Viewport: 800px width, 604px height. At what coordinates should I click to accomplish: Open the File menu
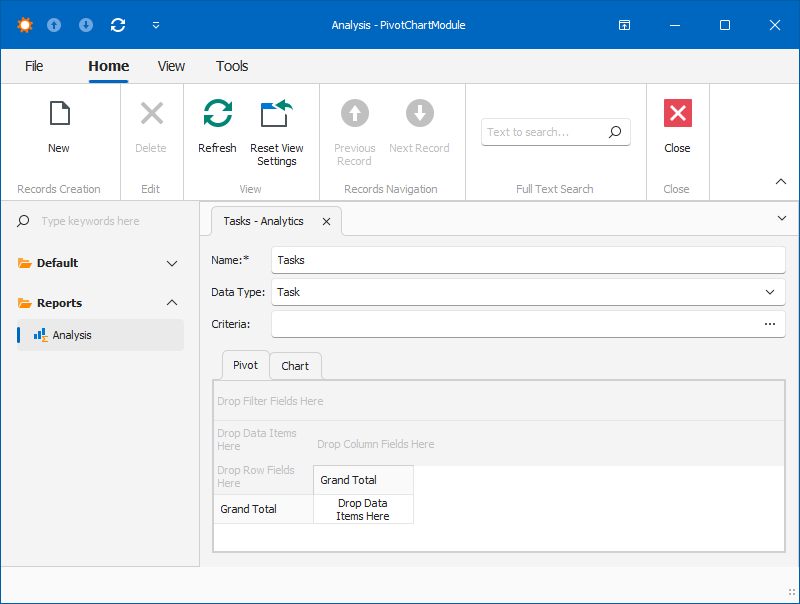point(34,66)
